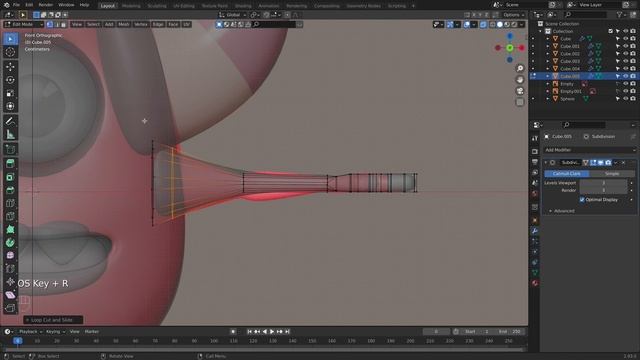This screenshot has height=360, width=640.
Task: Toggle X-Ray display in viewport header
Action: click(483, 24)
